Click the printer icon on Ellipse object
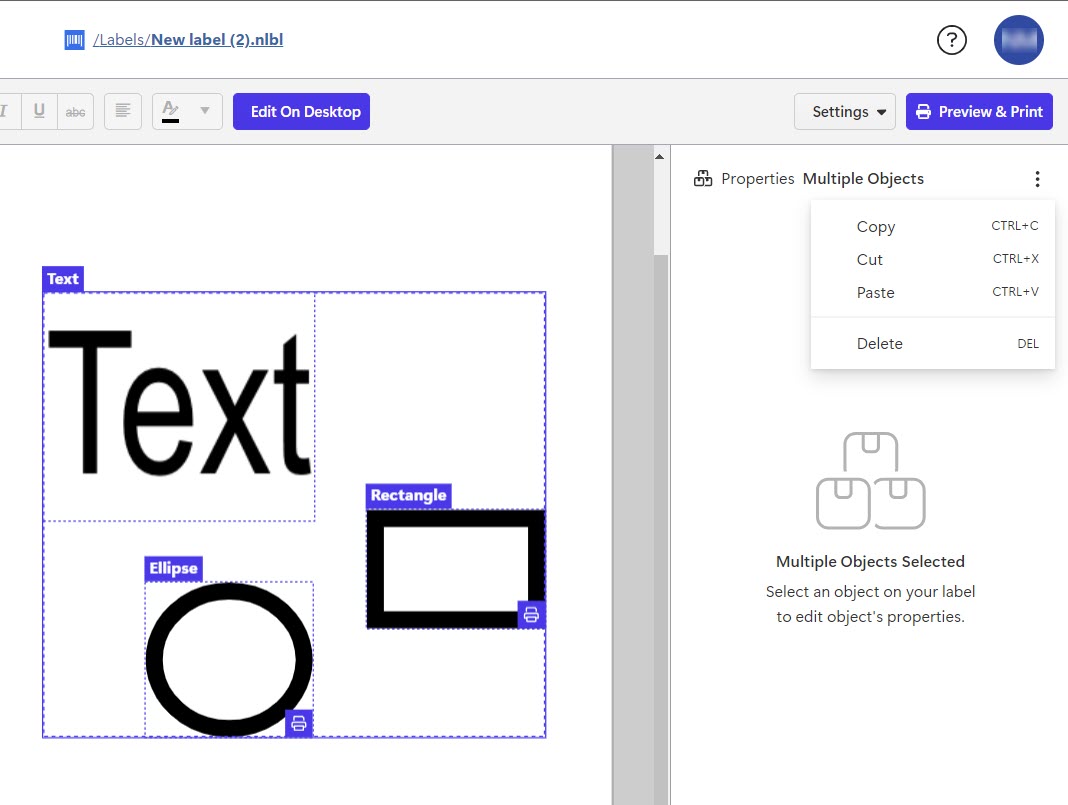Image resolution: width=1068 pixels, height=805 pixels. point(299,723)
